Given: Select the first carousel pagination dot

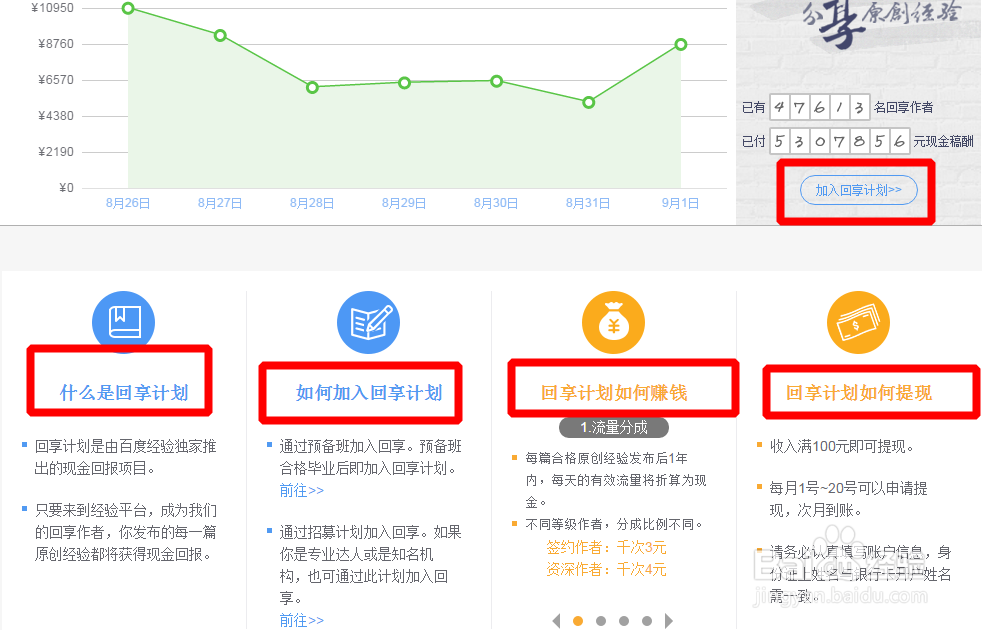Looking at the screenshot, I should (579, 621).
